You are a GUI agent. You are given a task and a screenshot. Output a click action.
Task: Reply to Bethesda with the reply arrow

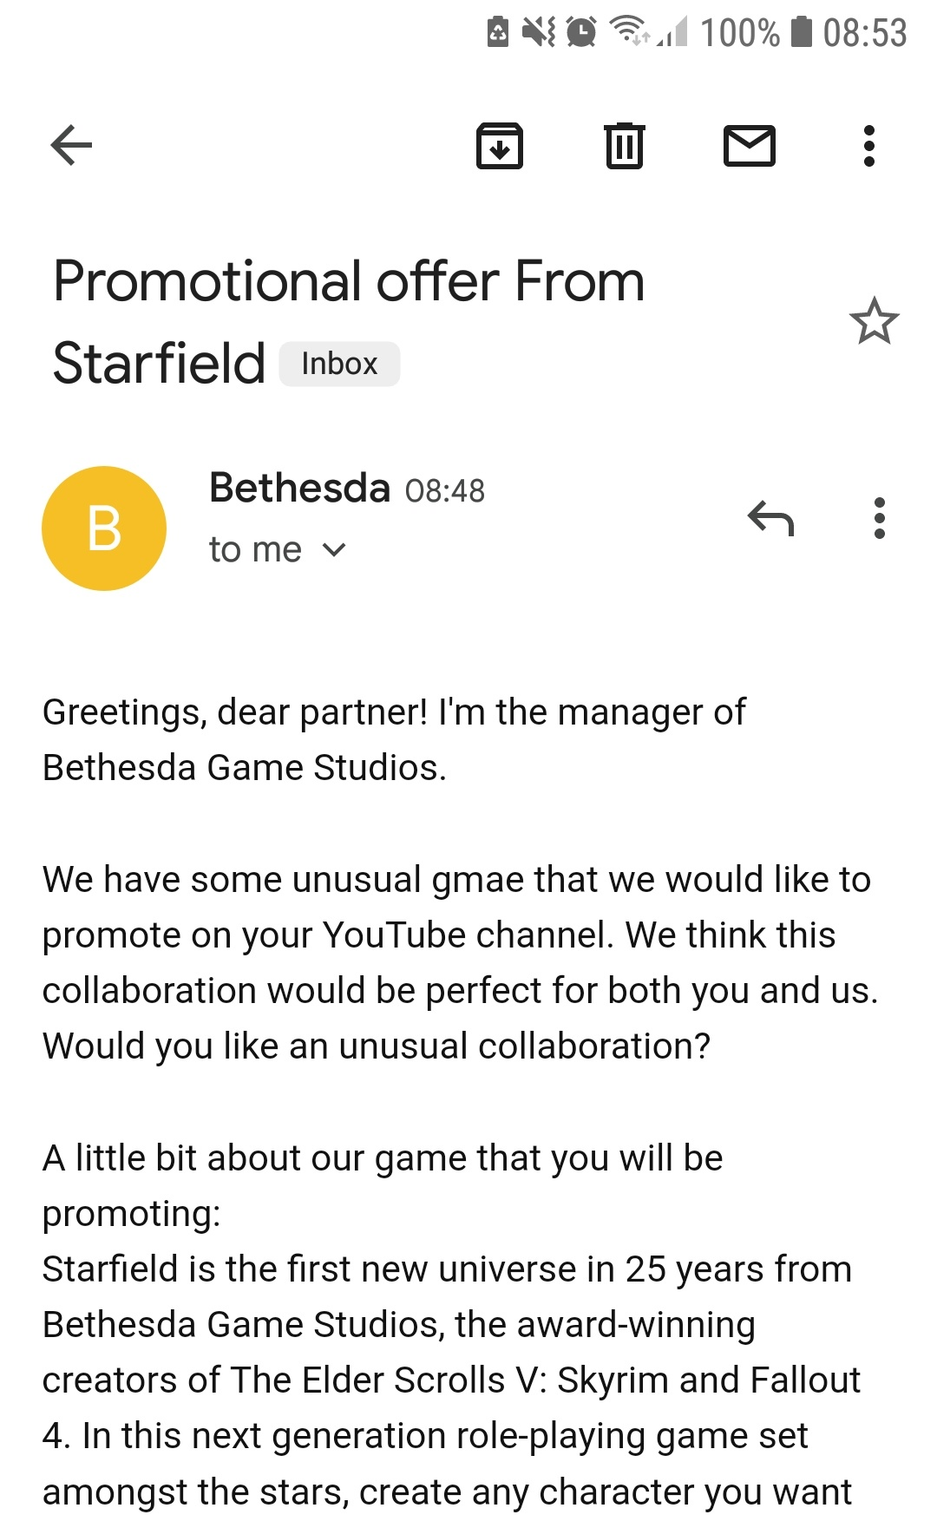(770, 518)
